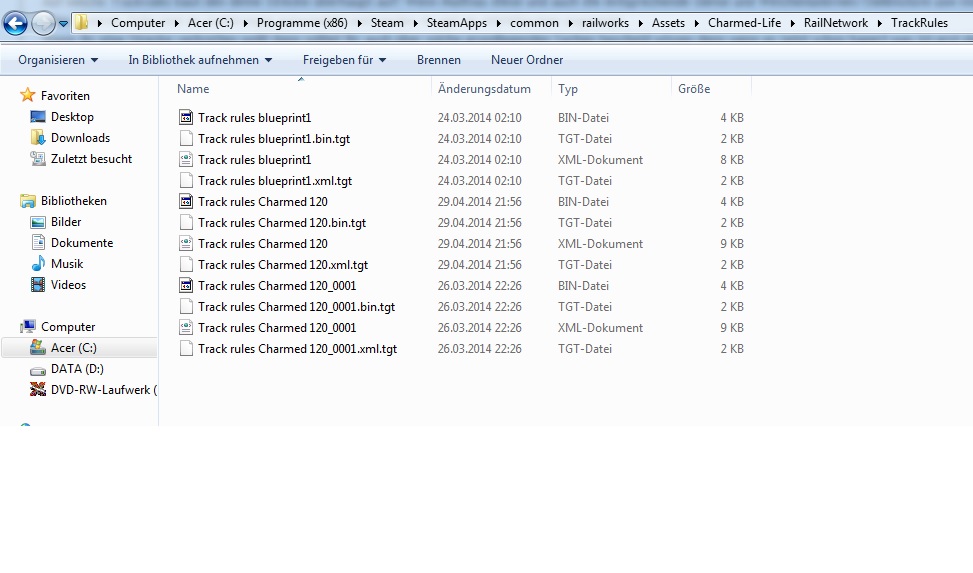This screenshot has width=973, height=573.
Task: Open the Musik library icon
Action: point(38,263)
